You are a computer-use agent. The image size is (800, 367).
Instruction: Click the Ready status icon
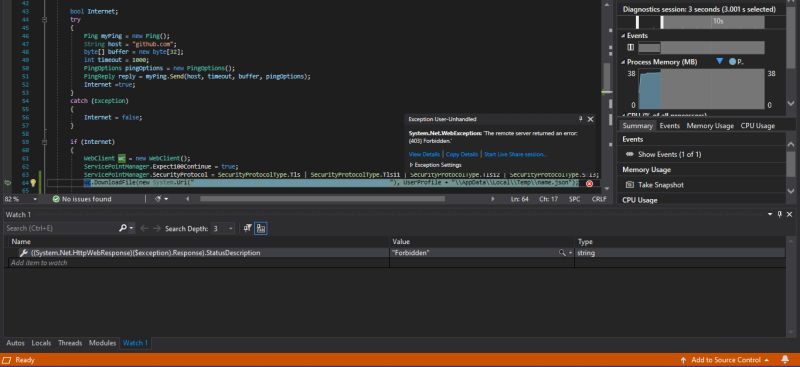click(7, 360)
